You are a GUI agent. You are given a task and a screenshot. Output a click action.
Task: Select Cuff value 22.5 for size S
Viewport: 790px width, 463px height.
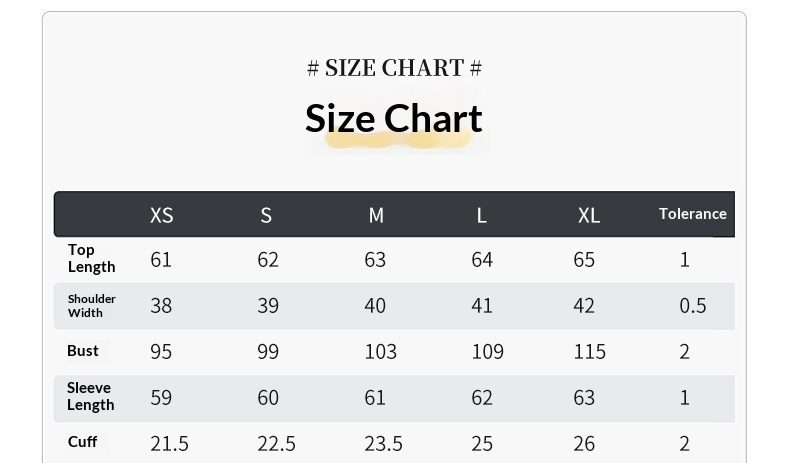click(x=276, y=443)
